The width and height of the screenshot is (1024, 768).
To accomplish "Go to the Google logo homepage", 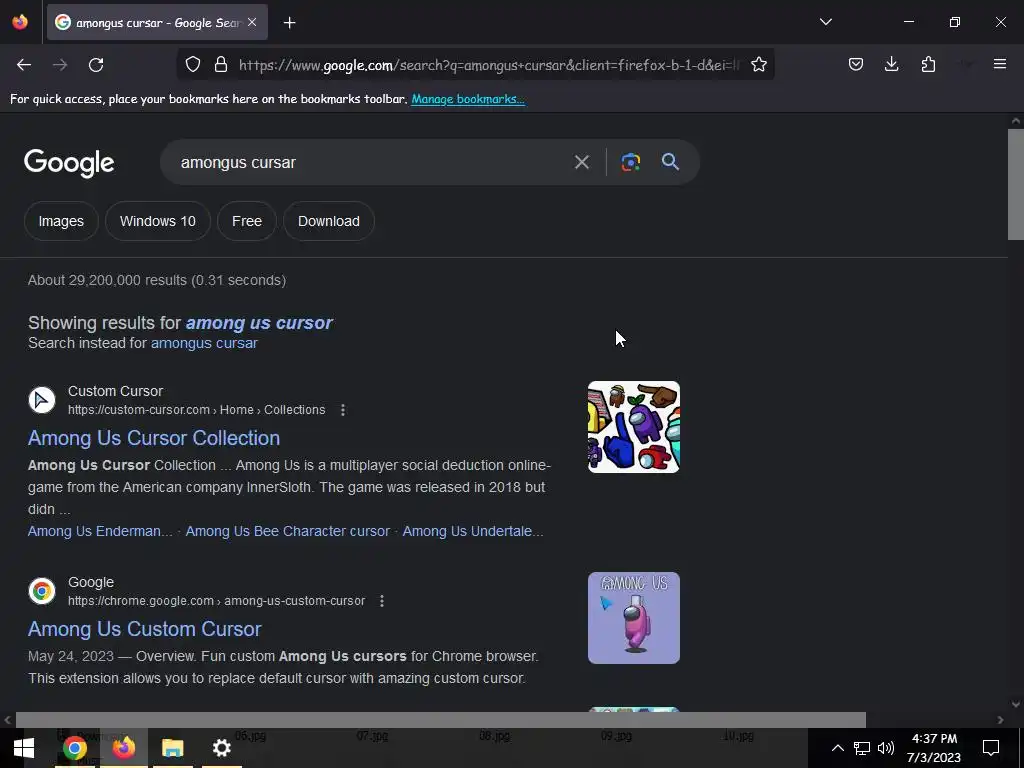I will (69, 163).
